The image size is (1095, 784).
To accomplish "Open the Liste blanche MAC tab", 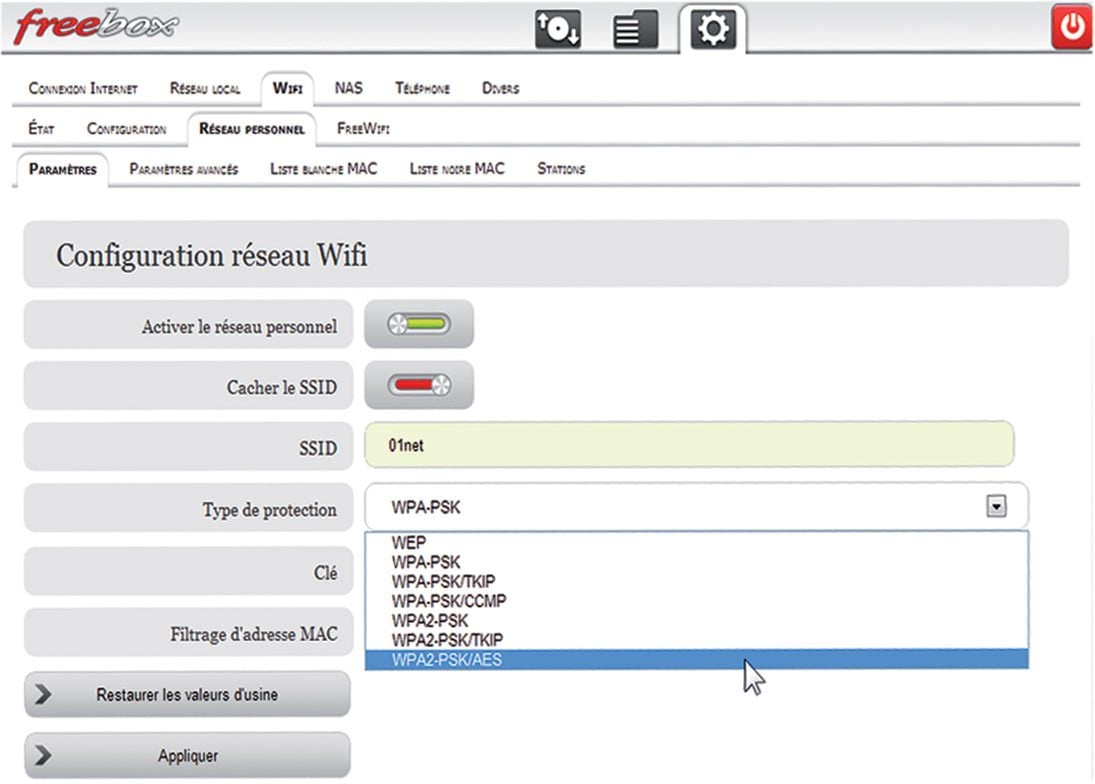I will pos(323,169).
